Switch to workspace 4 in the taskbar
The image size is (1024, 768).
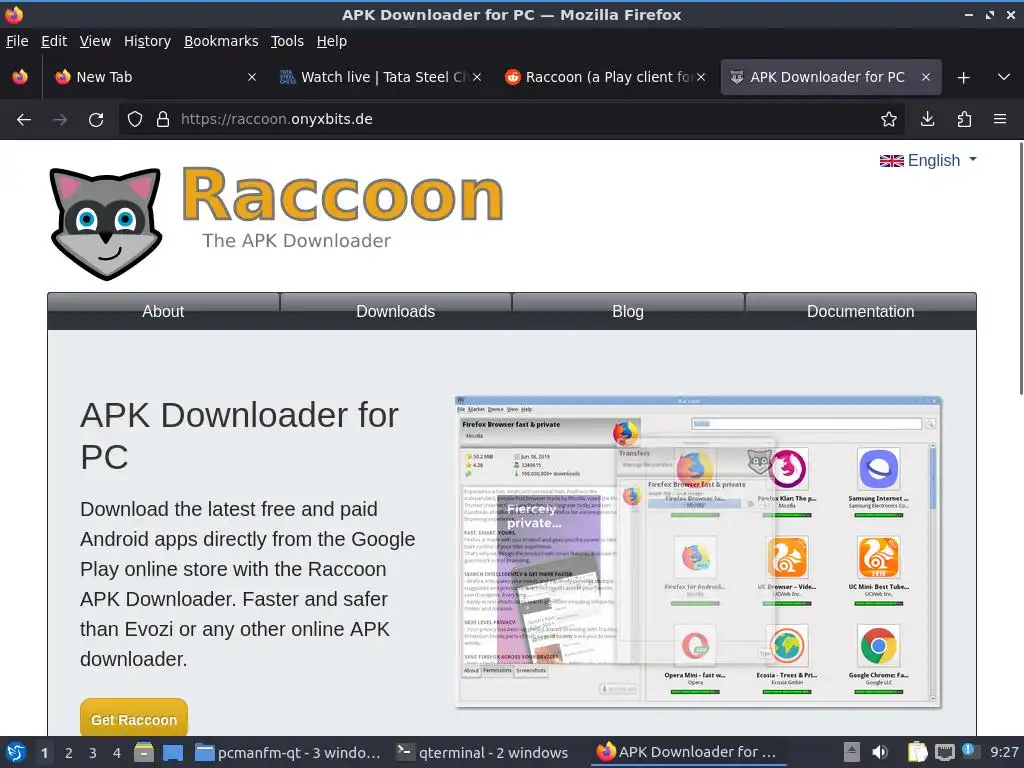pyautogui.click(x=116, y=753)
